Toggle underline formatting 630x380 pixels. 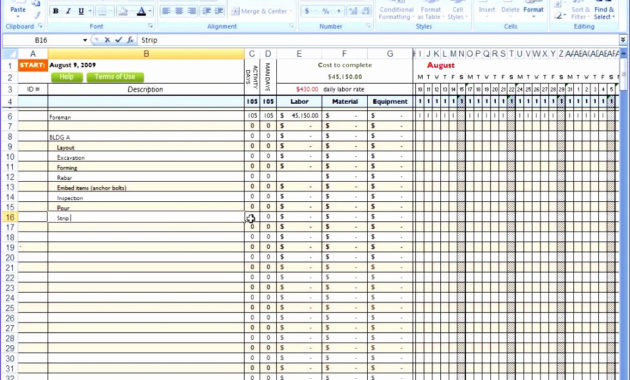point(81,11)
